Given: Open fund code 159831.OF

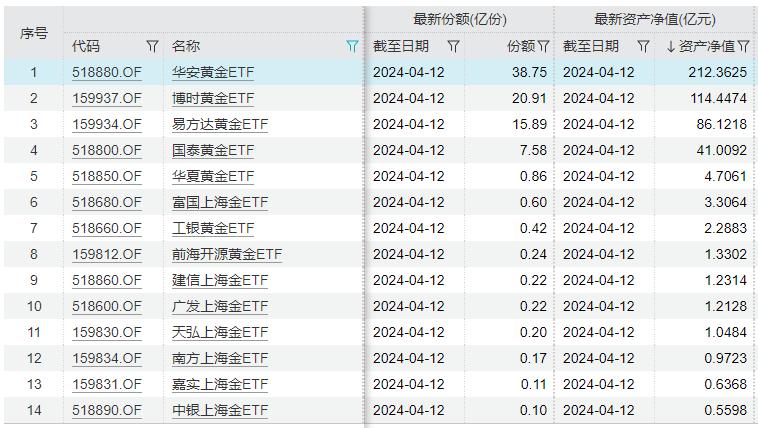Looking at the screenshot, I should 107,384.
